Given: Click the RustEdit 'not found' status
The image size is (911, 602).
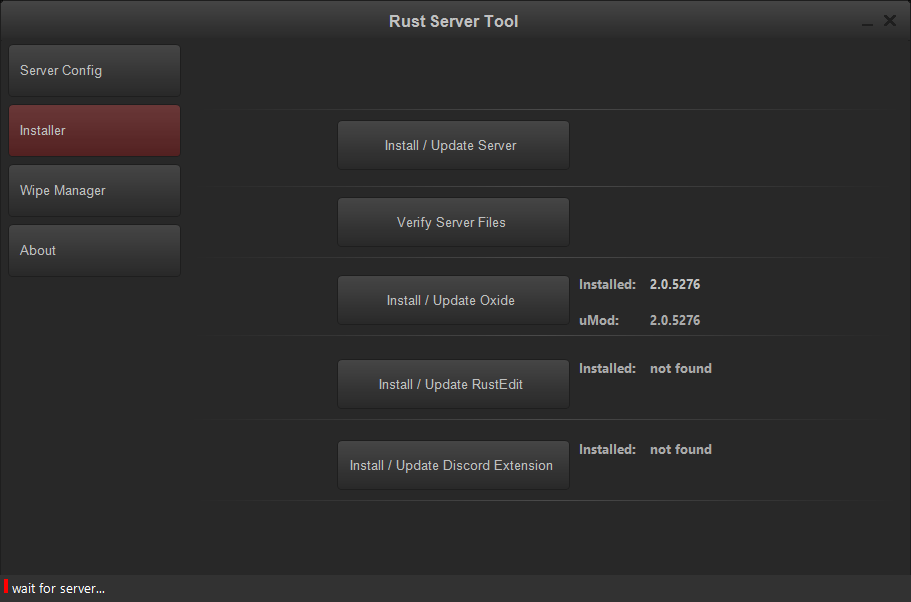Looking at the screenshot, I should point(681,369).
